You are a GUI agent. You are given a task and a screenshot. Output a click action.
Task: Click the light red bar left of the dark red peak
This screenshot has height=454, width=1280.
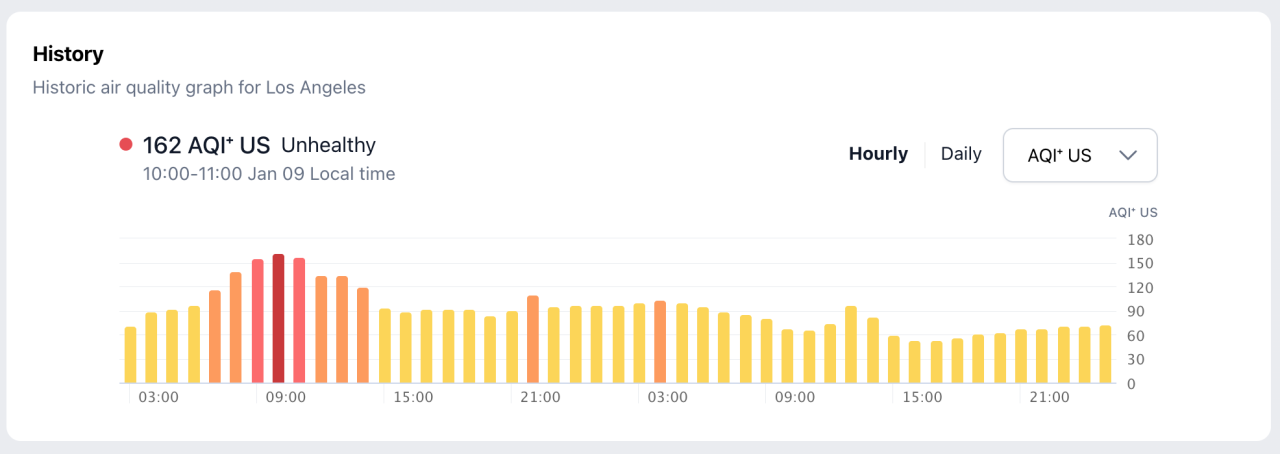(257, 320)
